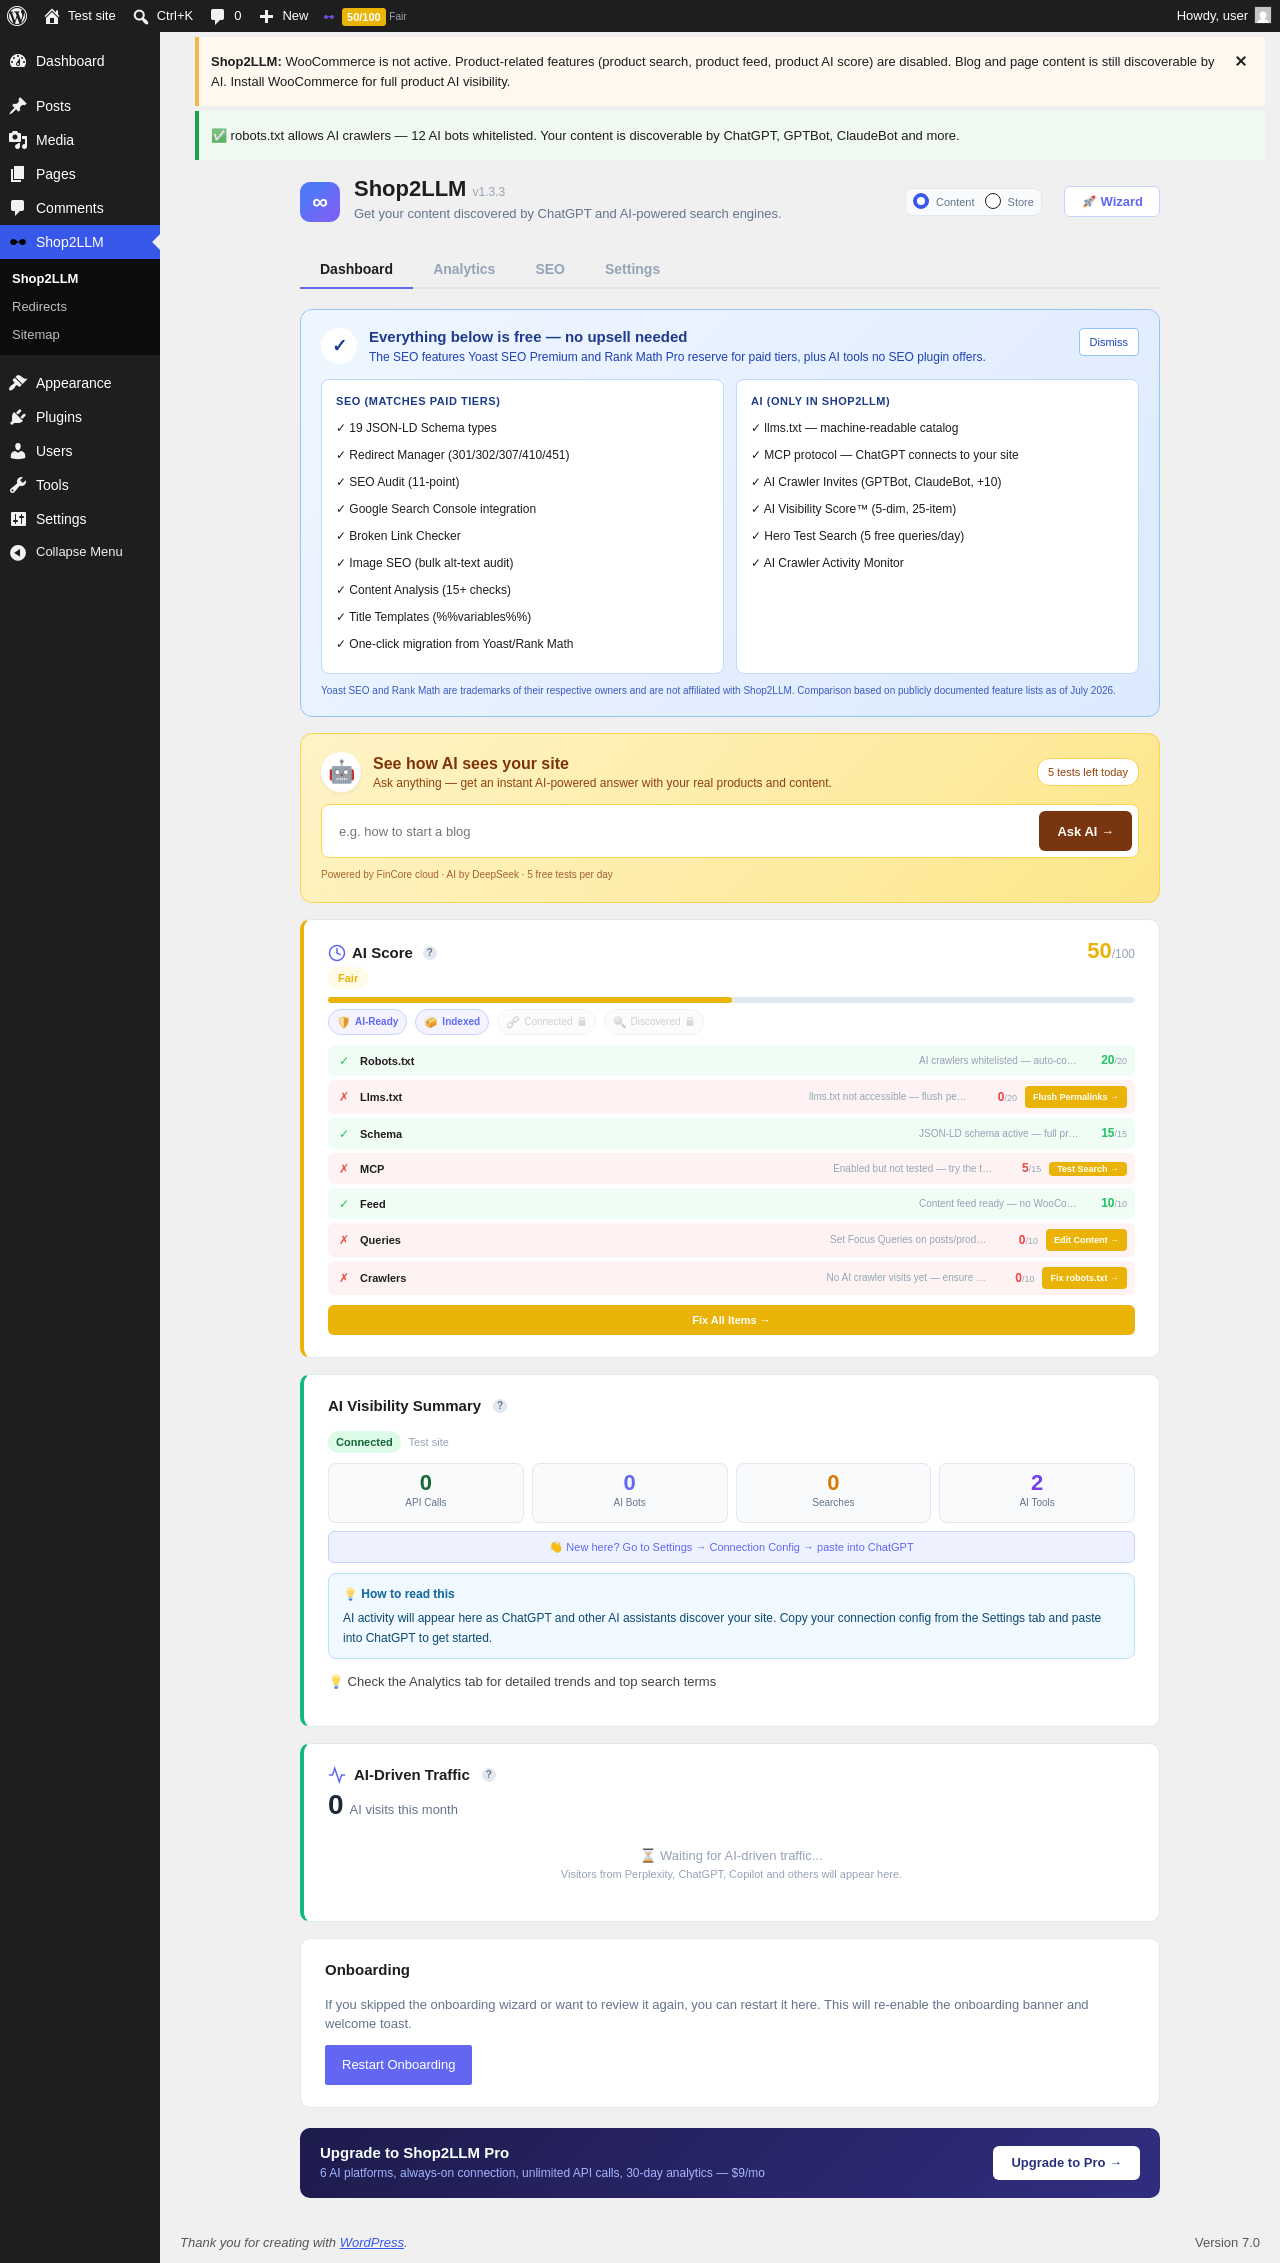
Task: Click the plus icon beside New
Action: coord(266,16)
